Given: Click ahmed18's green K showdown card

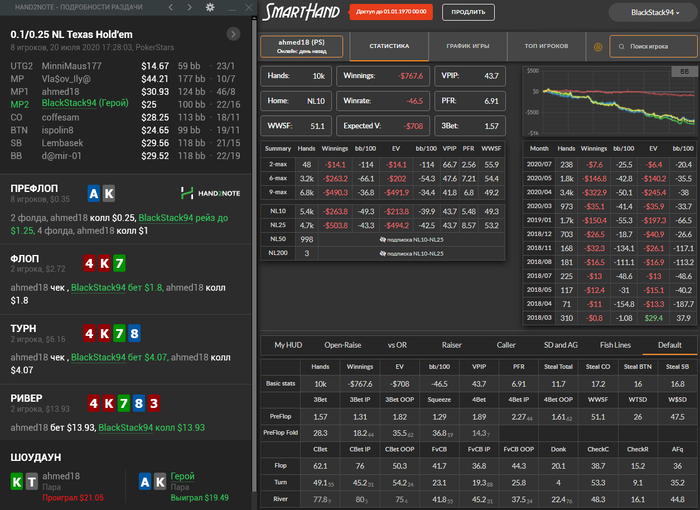Looking at the screenshot, I should pos(17,481).
